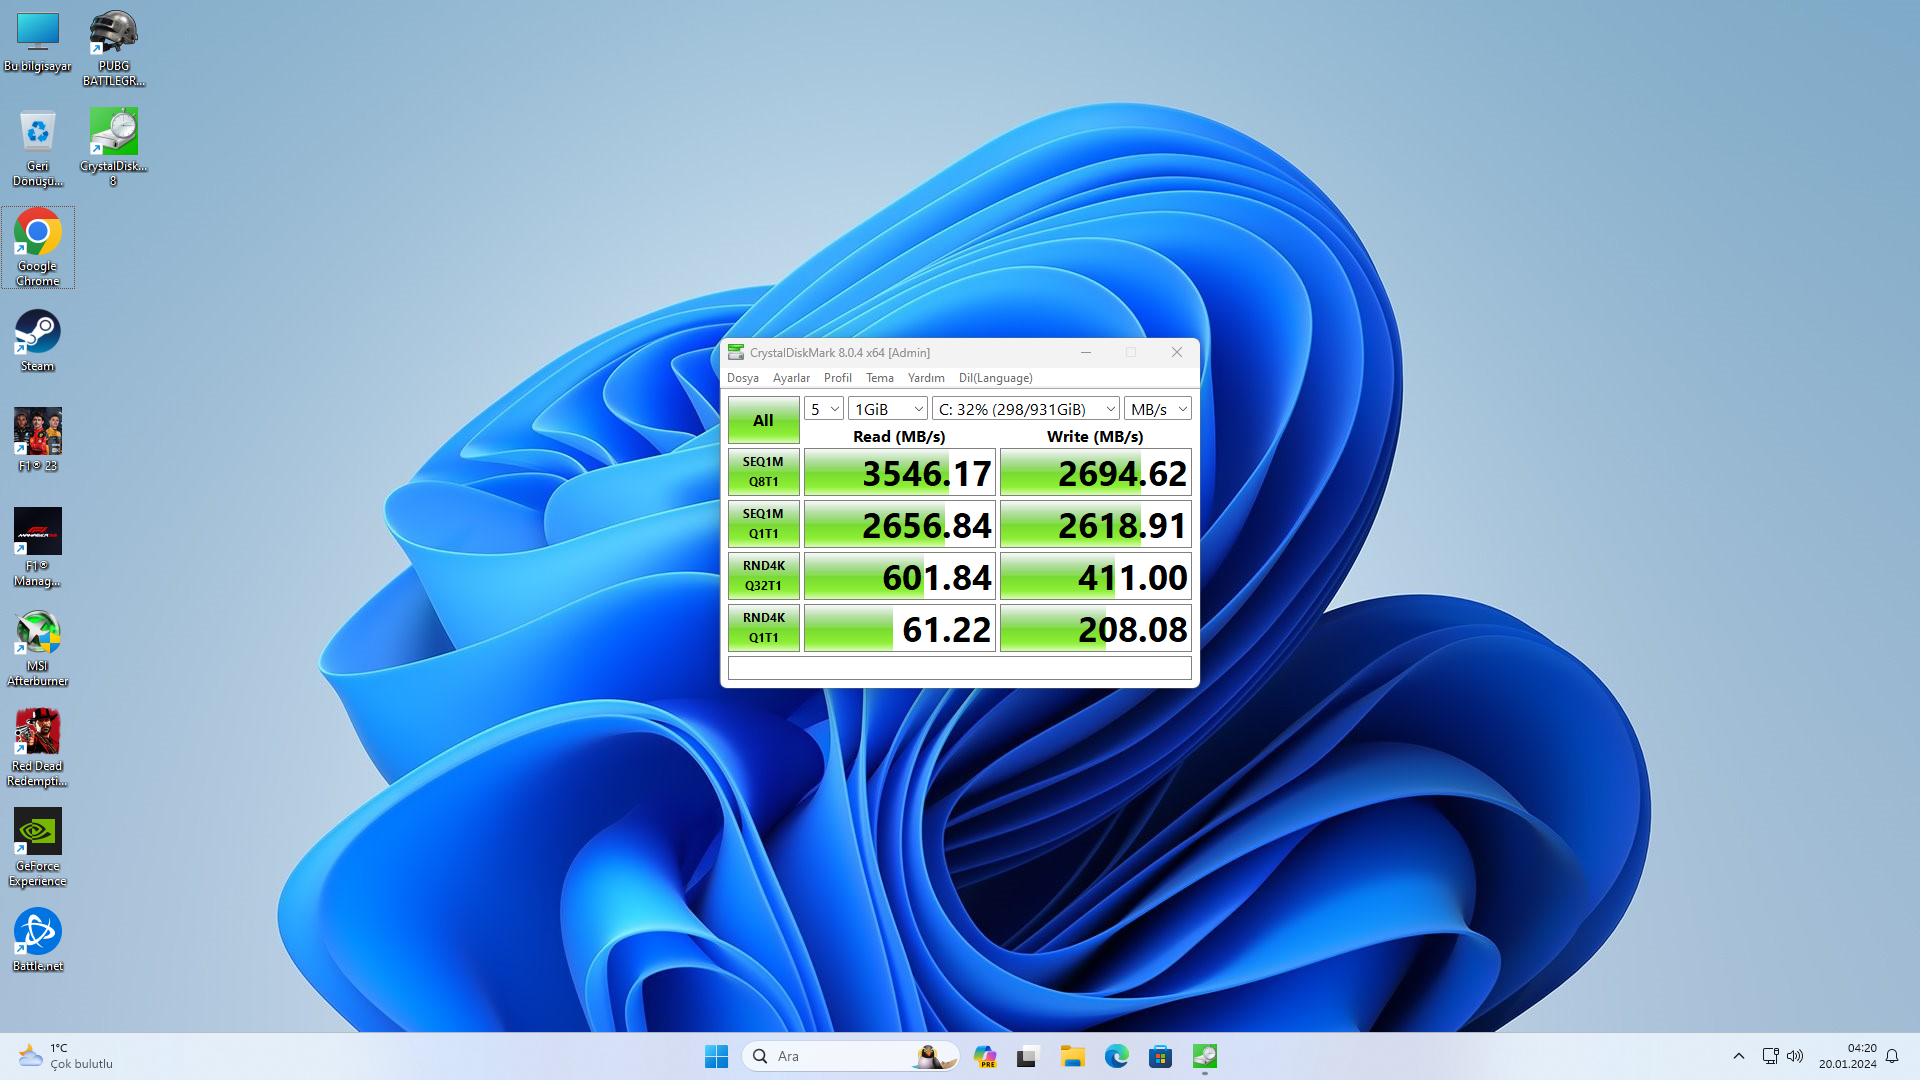Click the RND4K Q32T1 test button
1920x1080 pixels.
(x=763, y=576)
